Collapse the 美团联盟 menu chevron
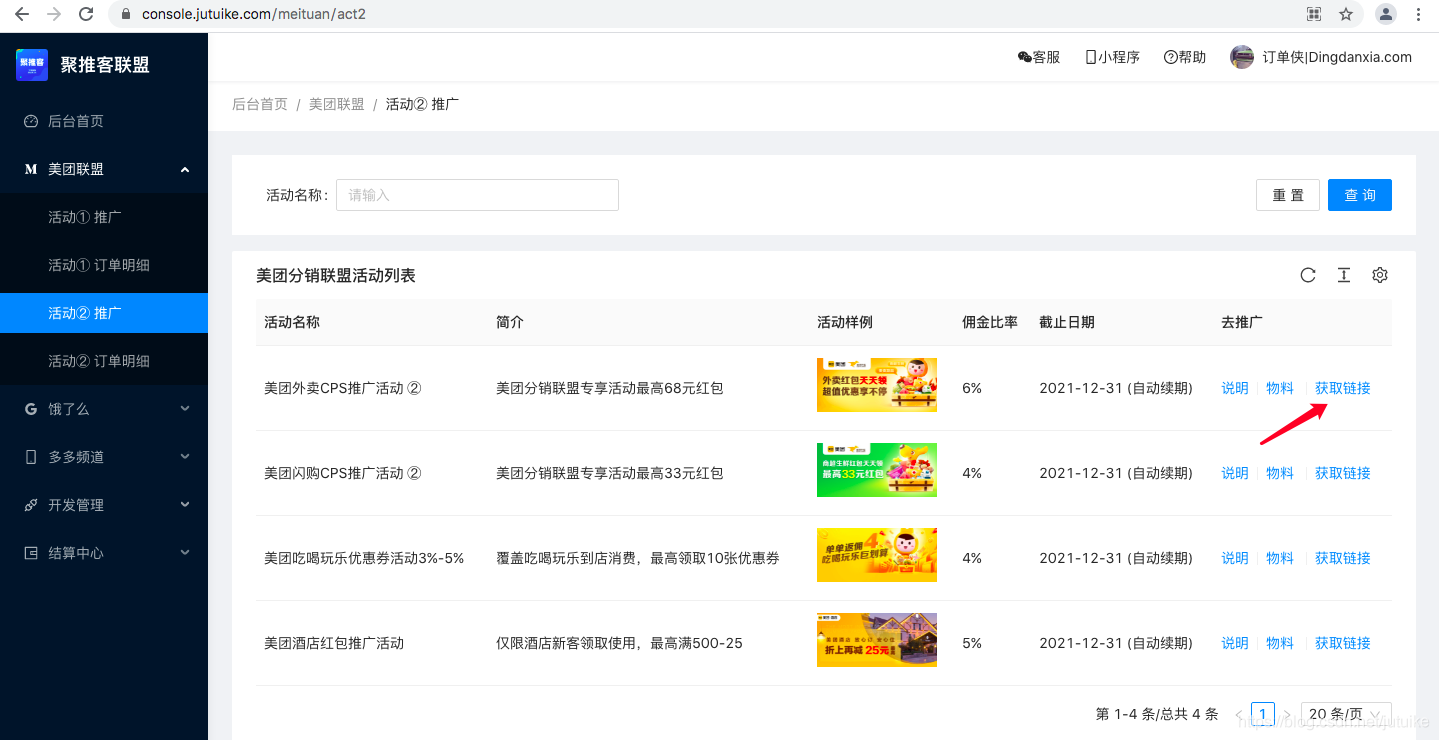Viewport: 1439px width, 740px height. [185, 169]
